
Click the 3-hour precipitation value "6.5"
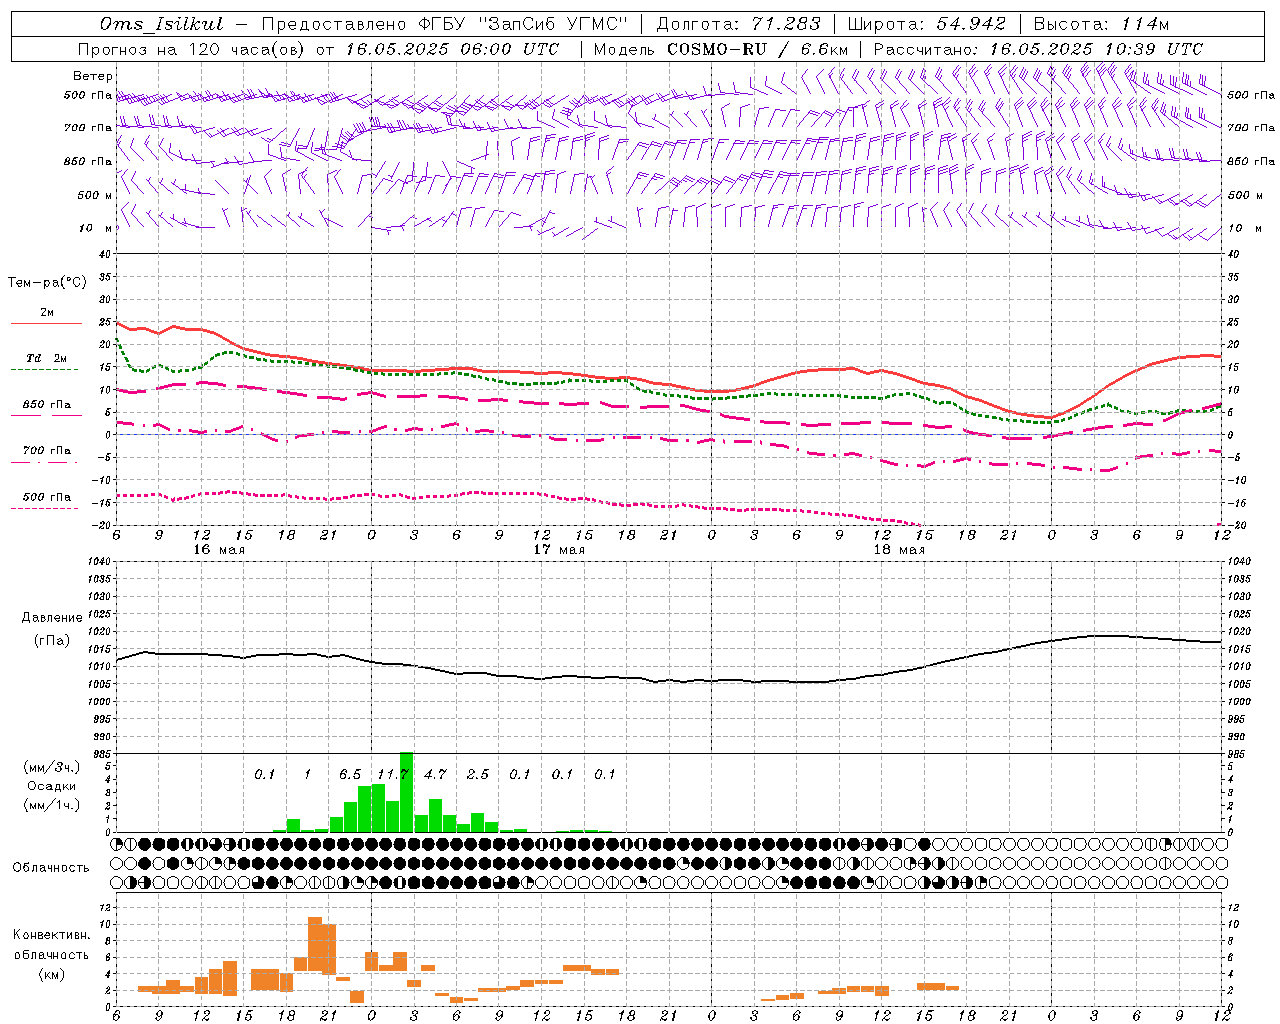pos(349,774)
